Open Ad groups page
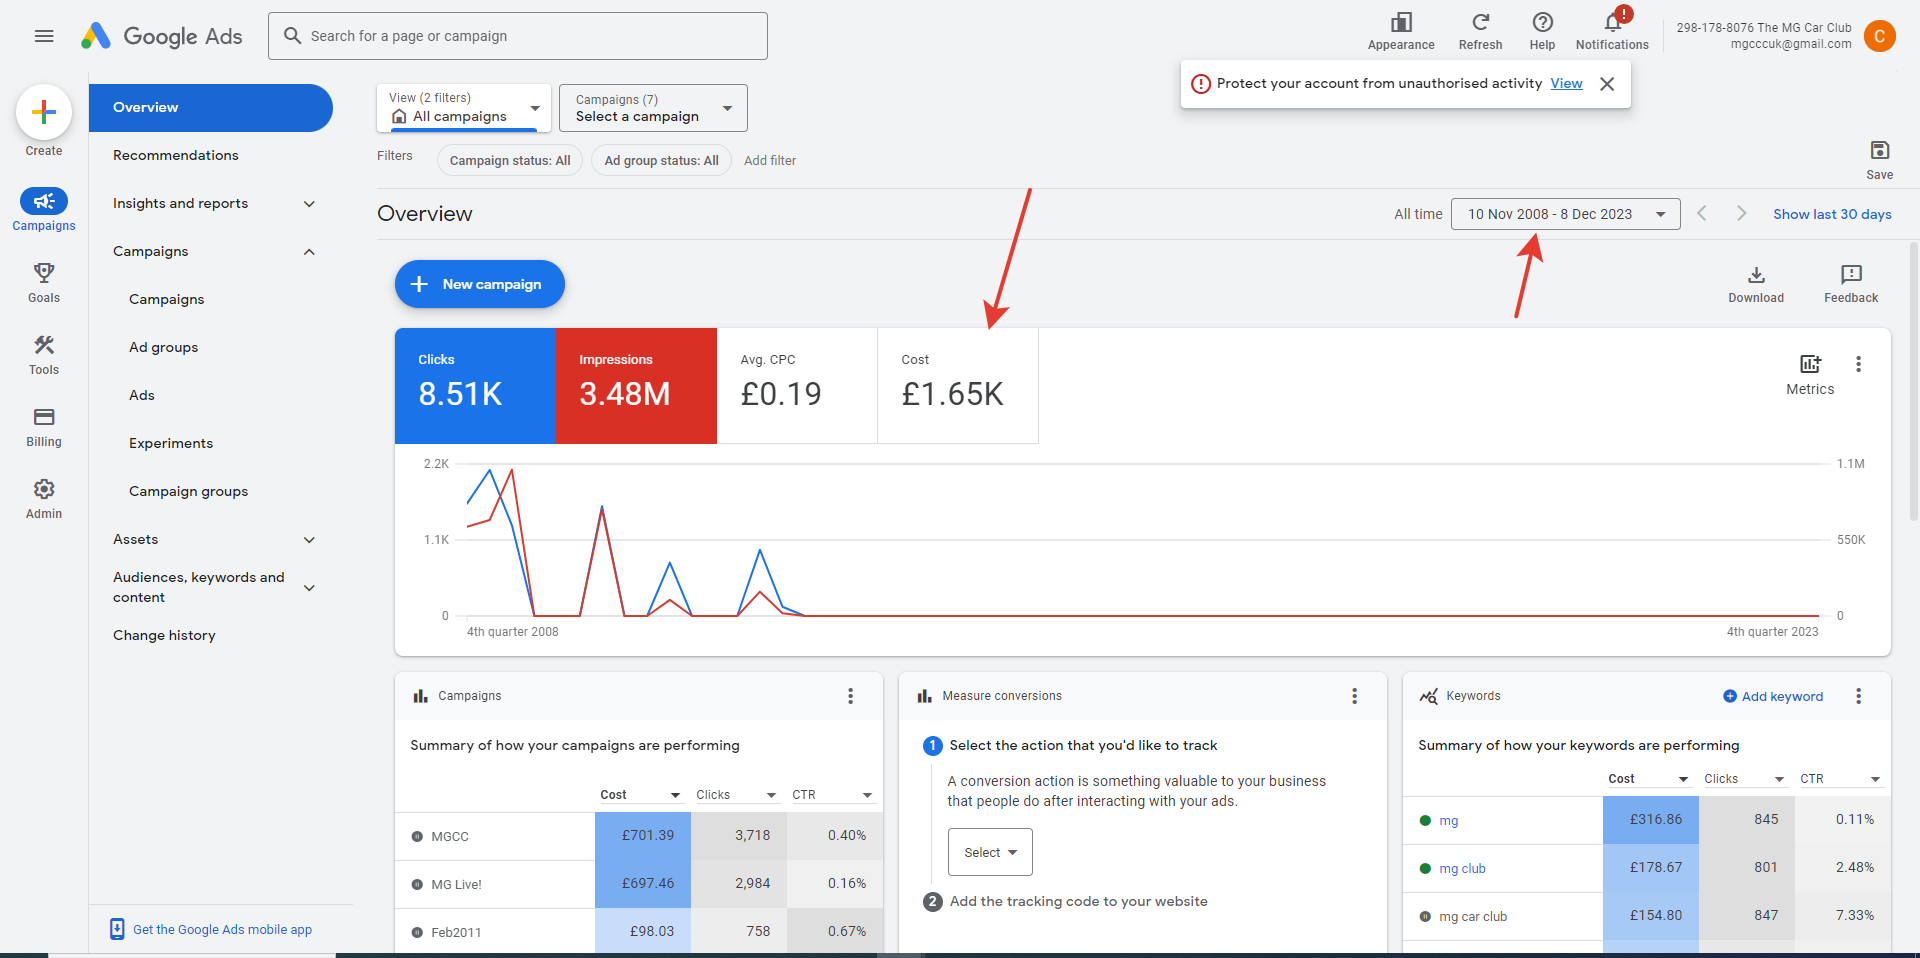This screenshot has height=958, width=1920. [x=164, y=348]
